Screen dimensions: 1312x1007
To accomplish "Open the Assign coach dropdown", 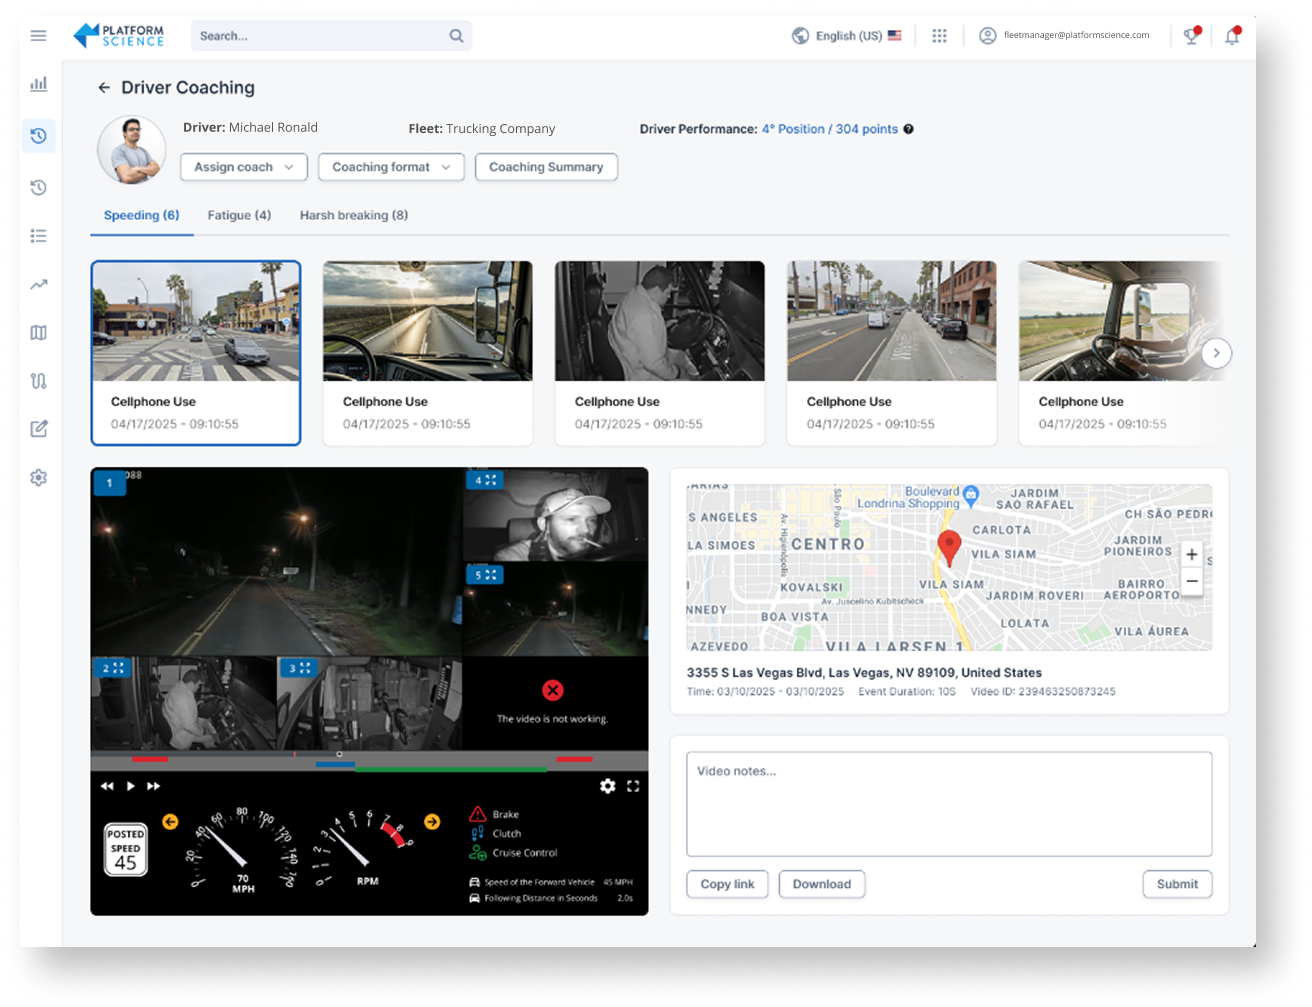I will (243, 167).
